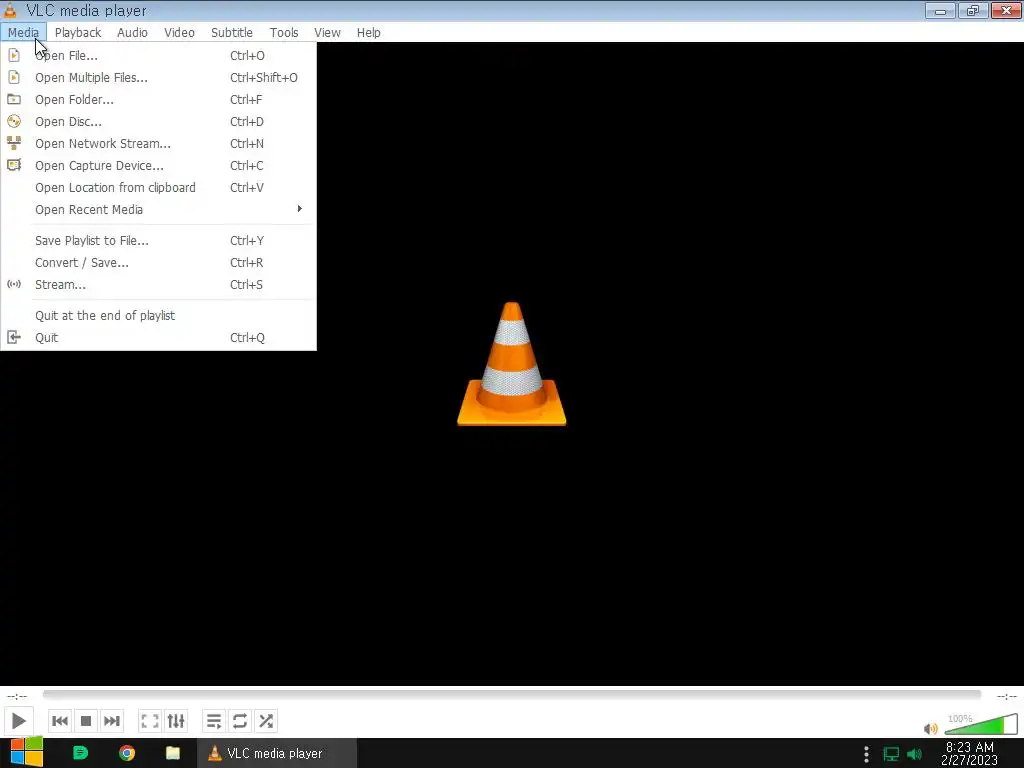This screenshot has height=768, width=1024.
Task: Choose Open Network Stream... entry
Action: (x=159, y=144)
